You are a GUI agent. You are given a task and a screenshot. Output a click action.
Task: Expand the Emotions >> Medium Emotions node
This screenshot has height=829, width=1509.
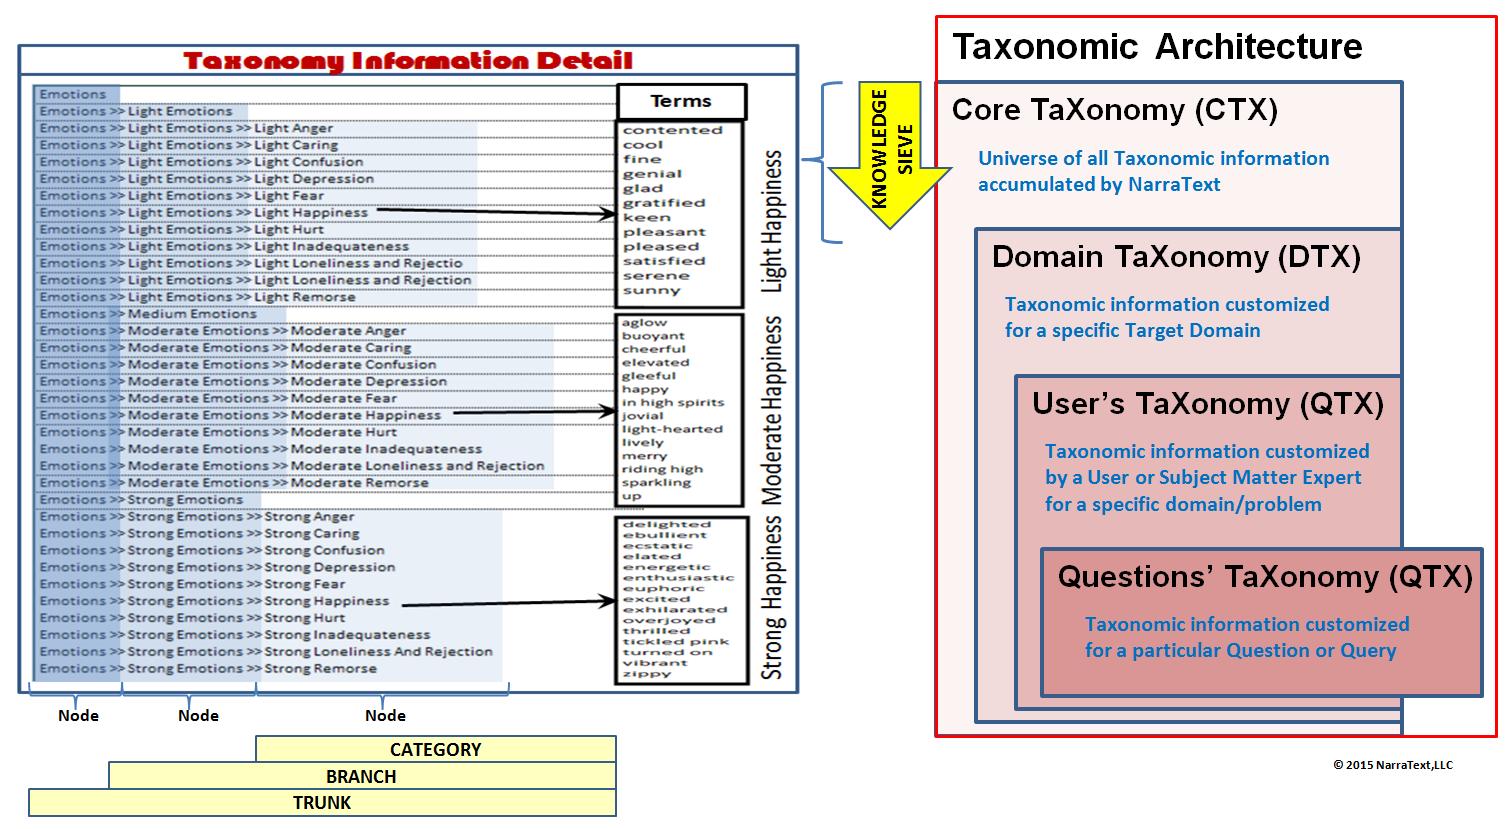[x=148, y=314]
